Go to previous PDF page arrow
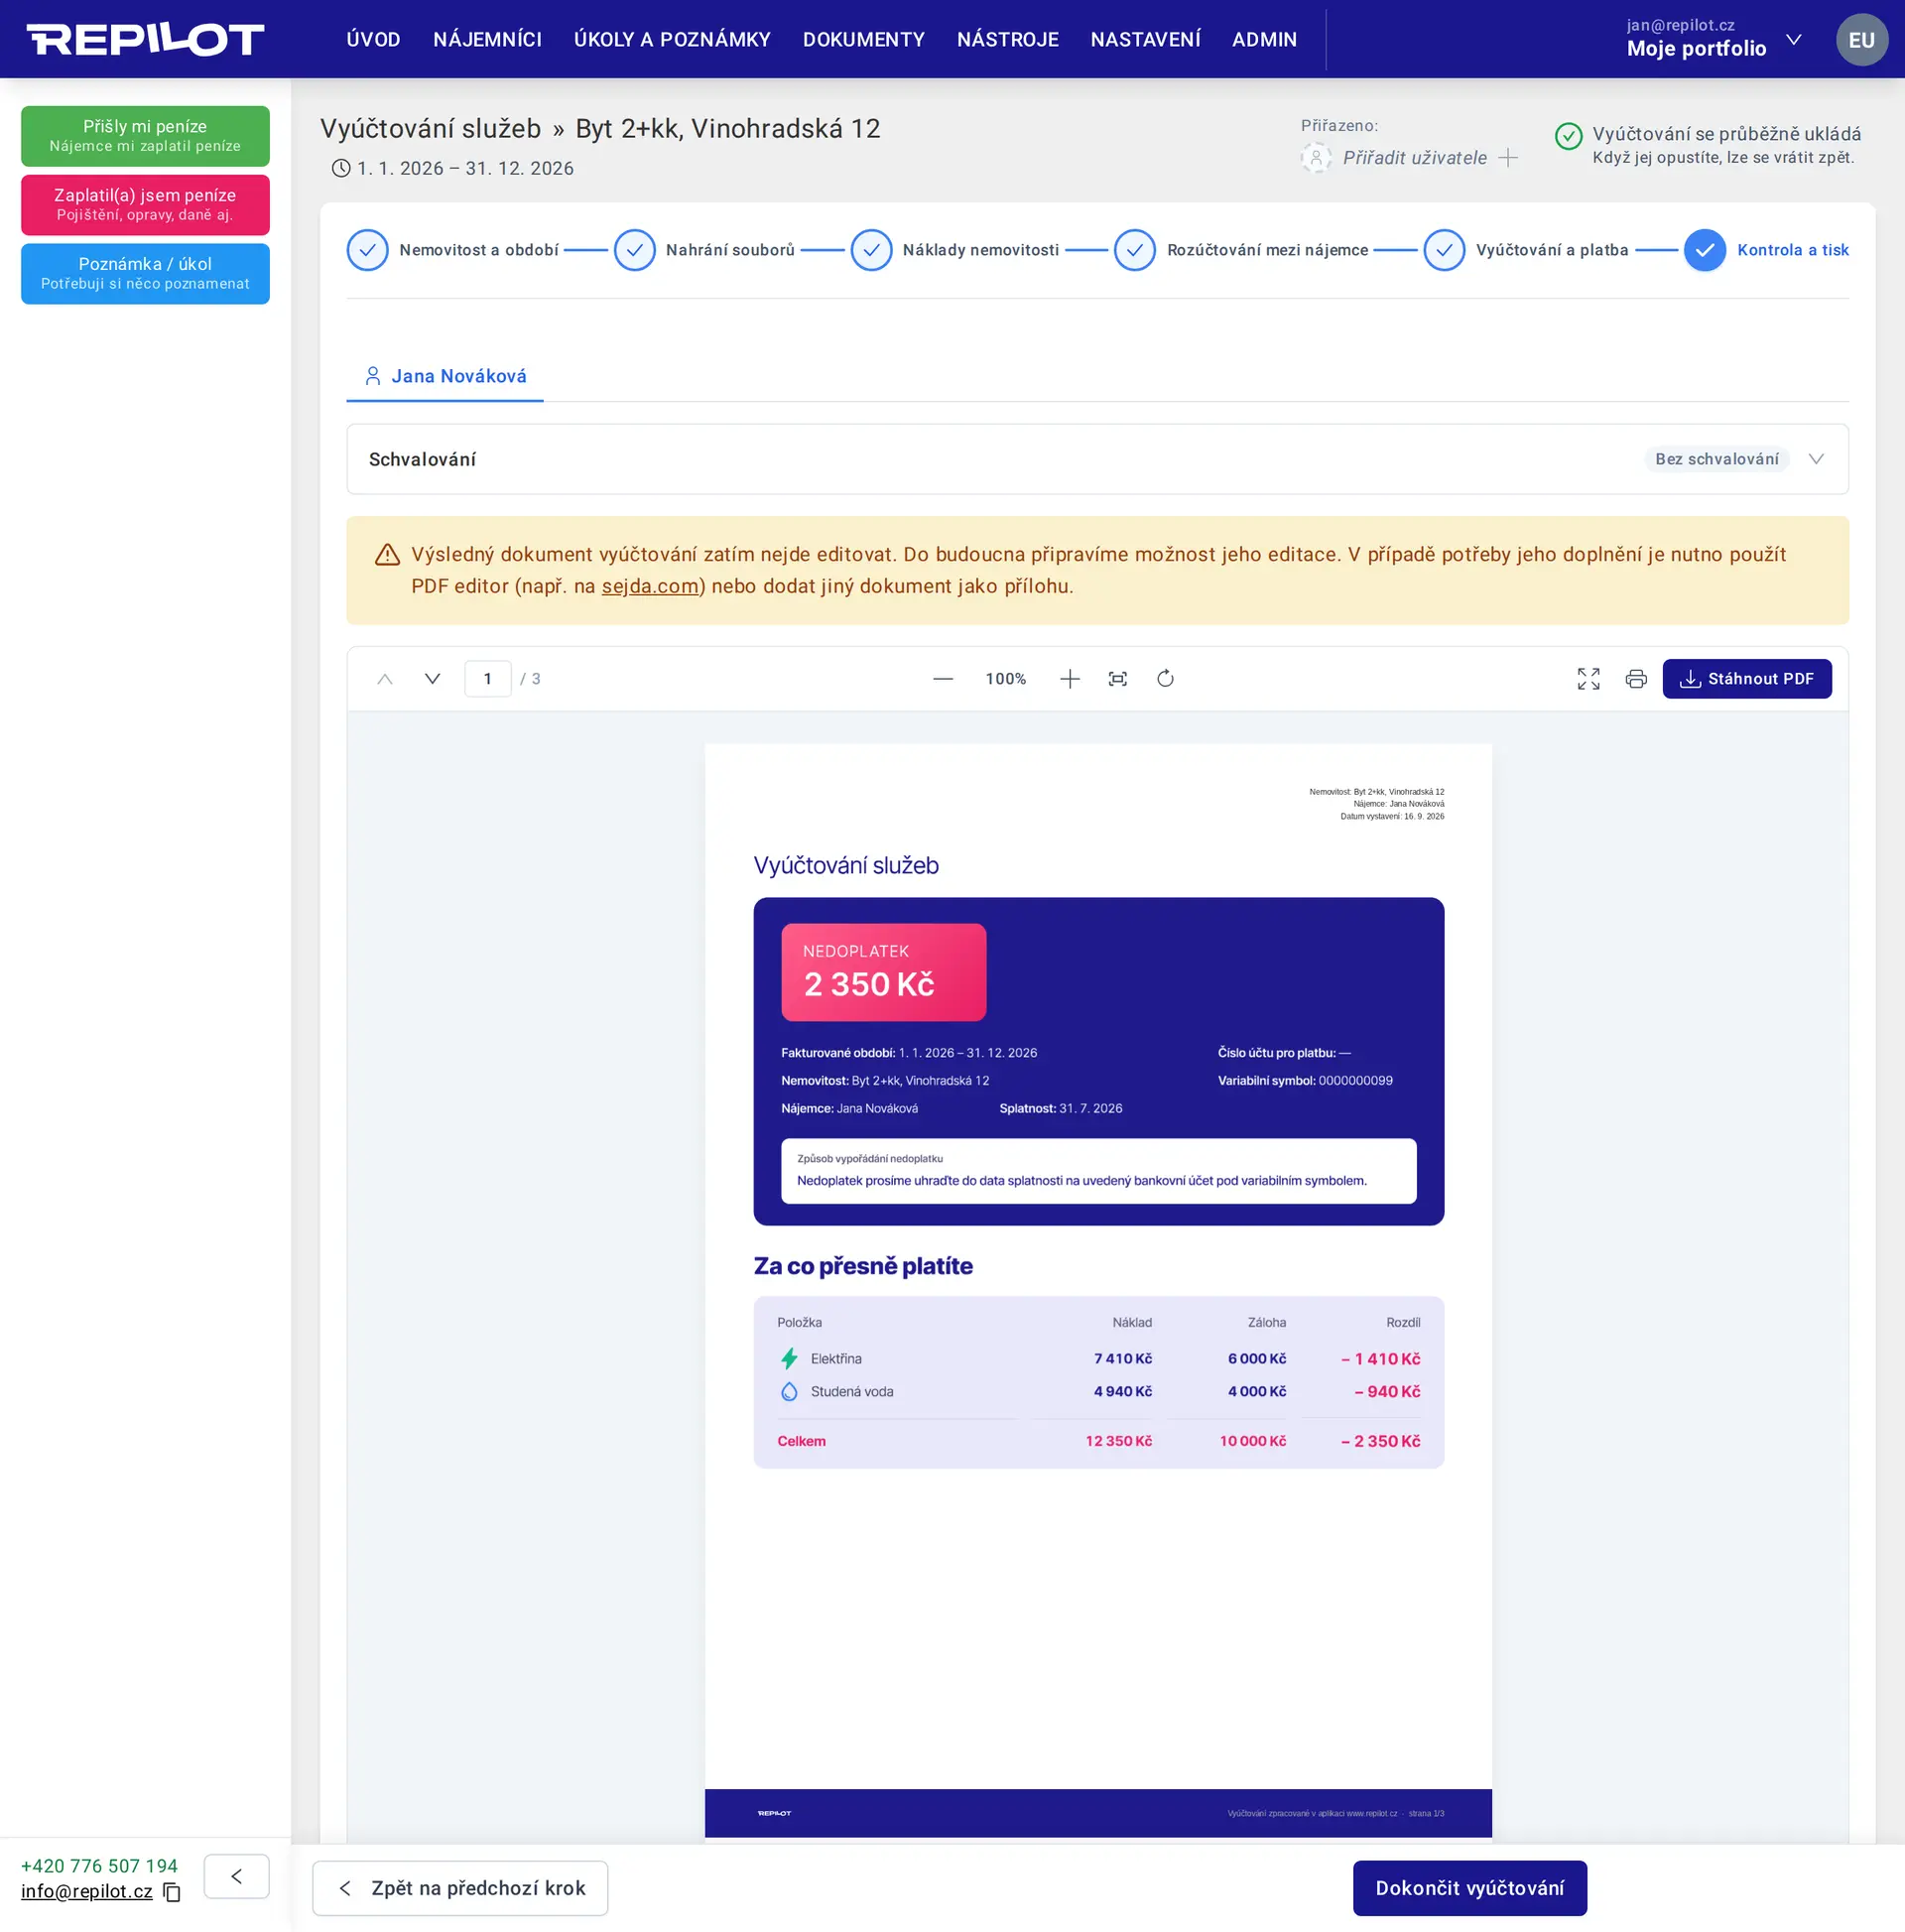This screenshot has width=1905, height=1932. [x=385, y=679]
